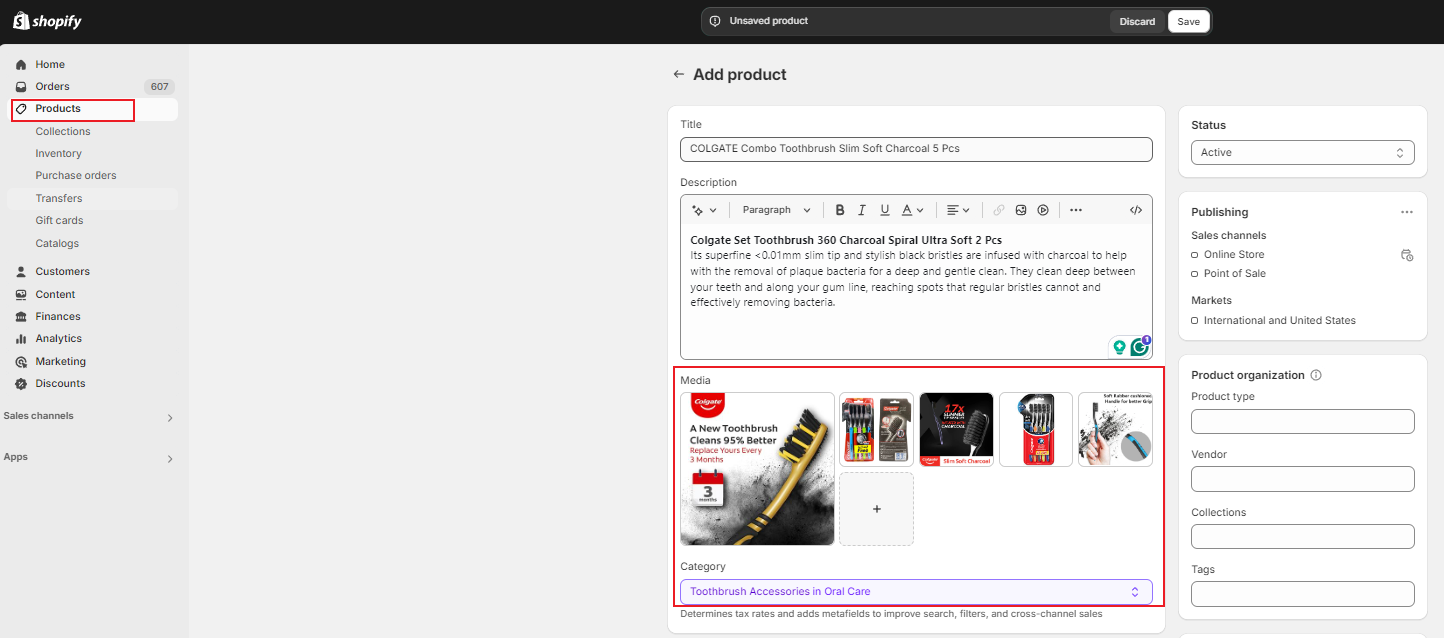This screenshot has height=638, width=1444.
Task: Toggle italic formatting in the description
Action: point(862,210)
